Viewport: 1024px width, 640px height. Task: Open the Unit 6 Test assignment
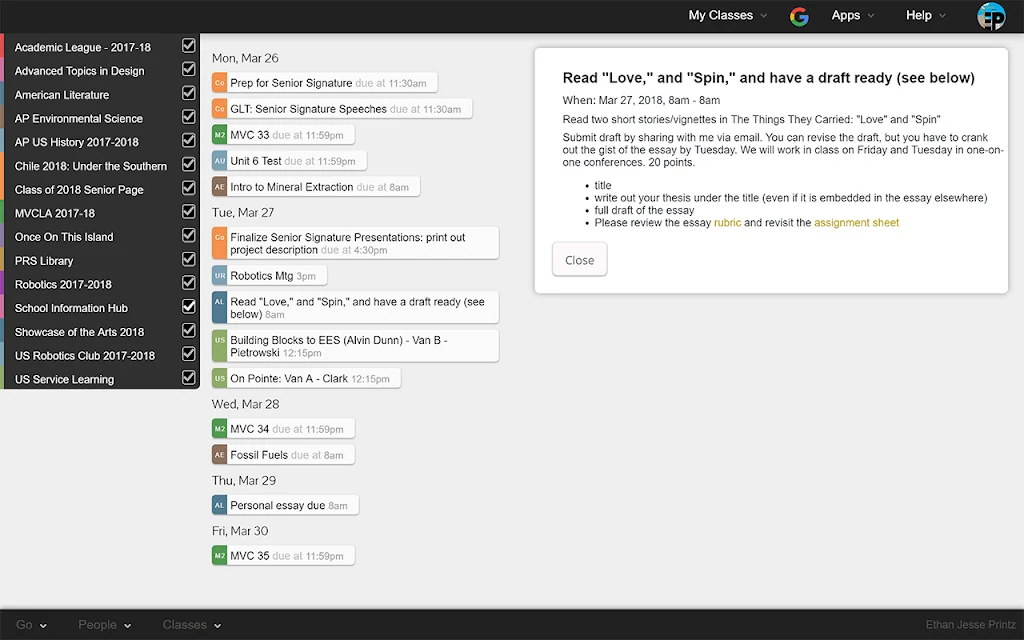pyautogui.click(x=289, y=161)
